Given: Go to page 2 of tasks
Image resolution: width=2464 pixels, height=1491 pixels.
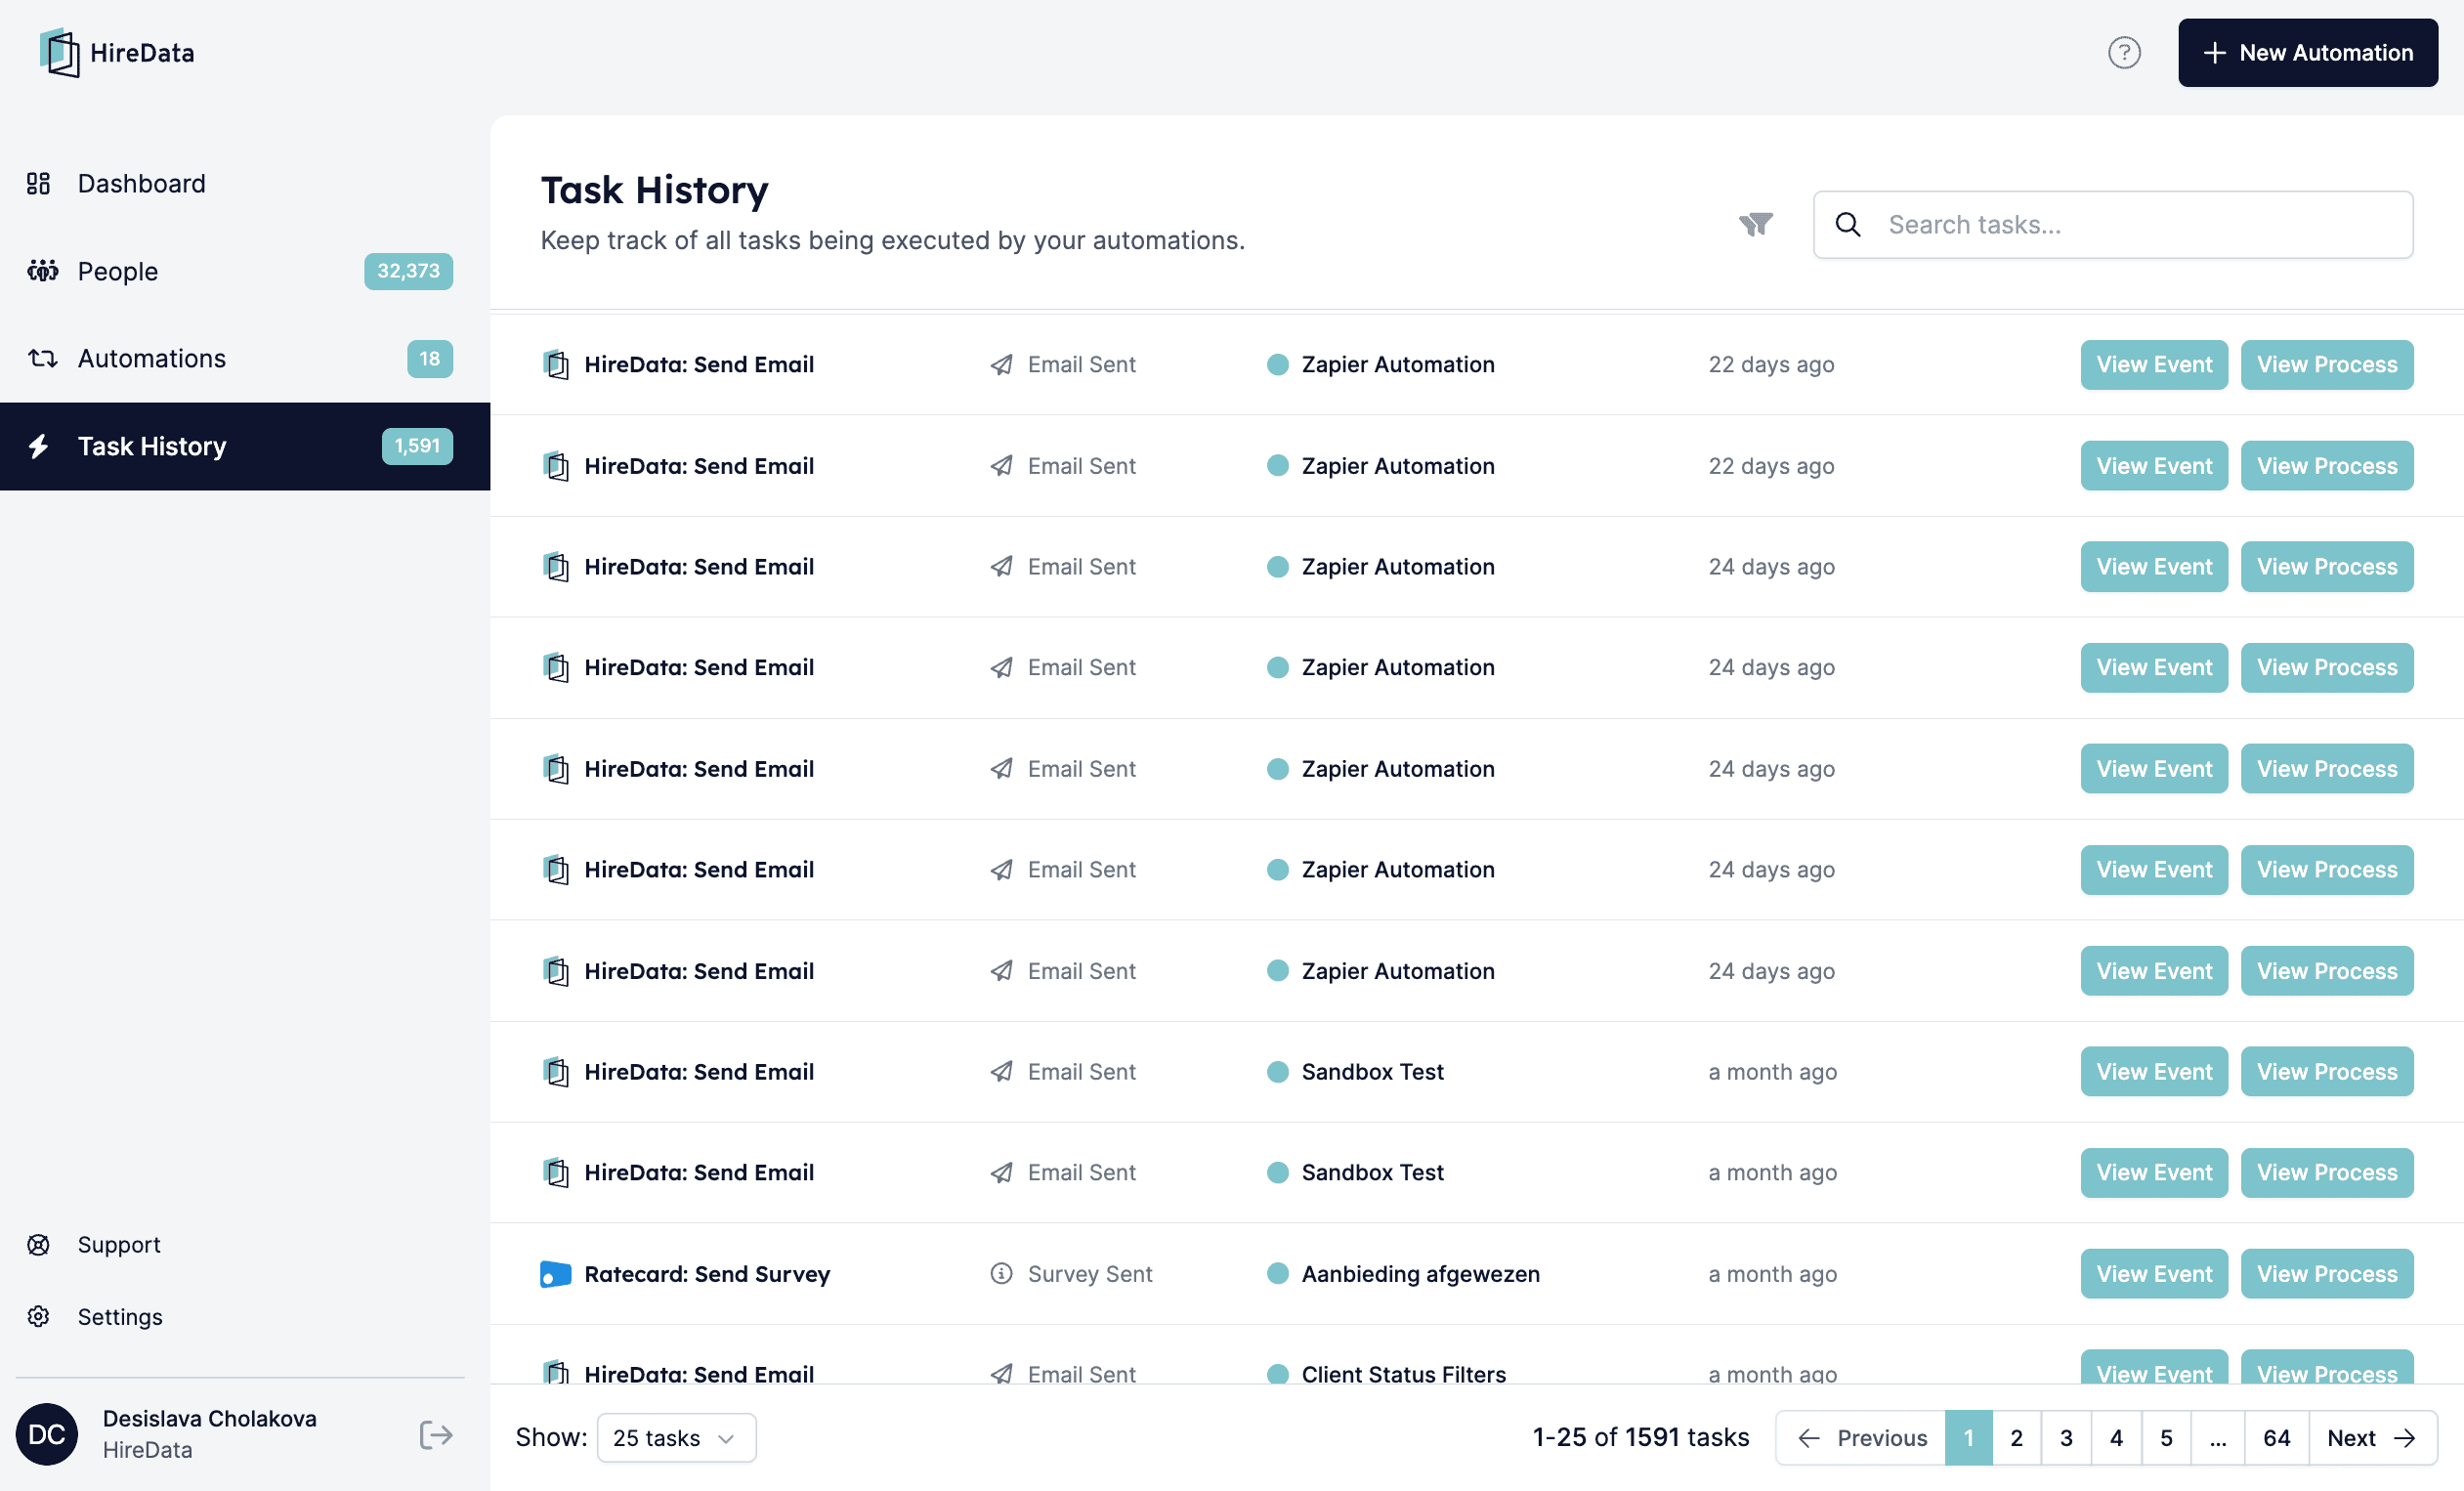Looking at the screenshot, I should 2016,1437.
